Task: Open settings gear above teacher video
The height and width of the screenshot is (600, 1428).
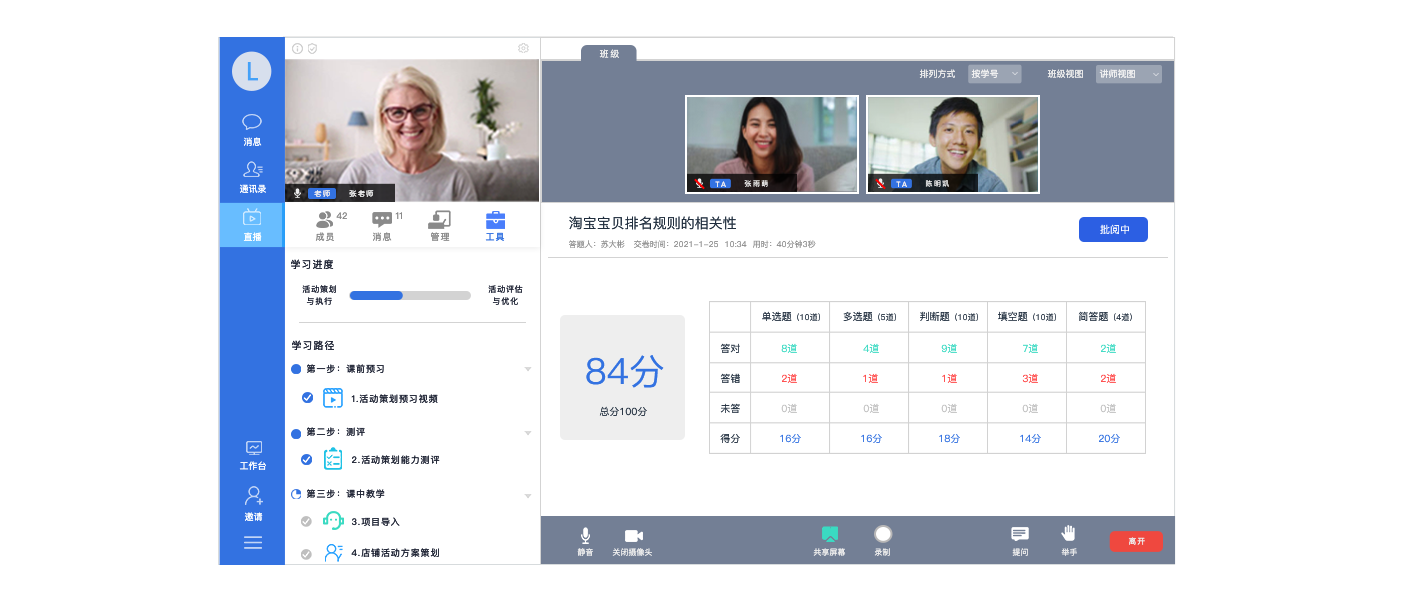Action: coord(523,48)
